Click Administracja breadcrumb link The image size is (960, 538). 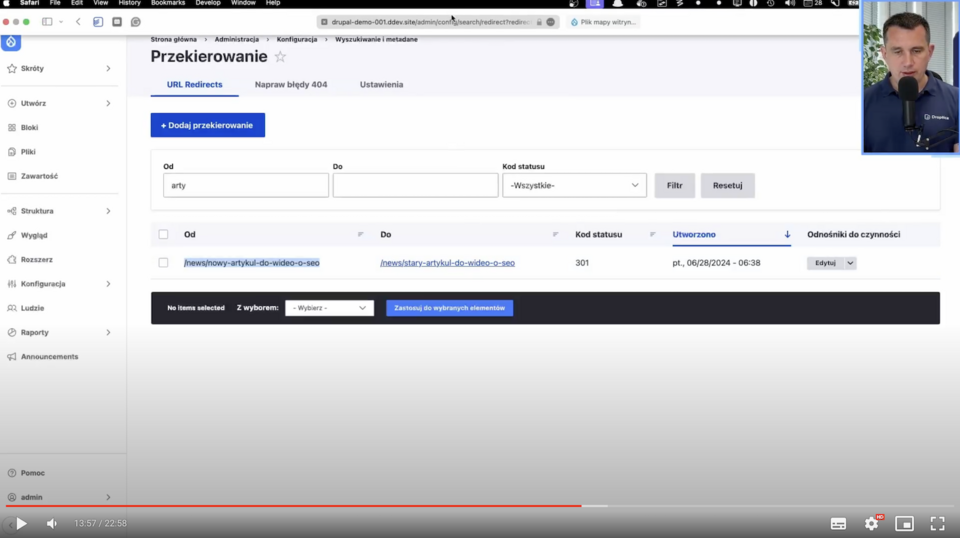[236, 39]
